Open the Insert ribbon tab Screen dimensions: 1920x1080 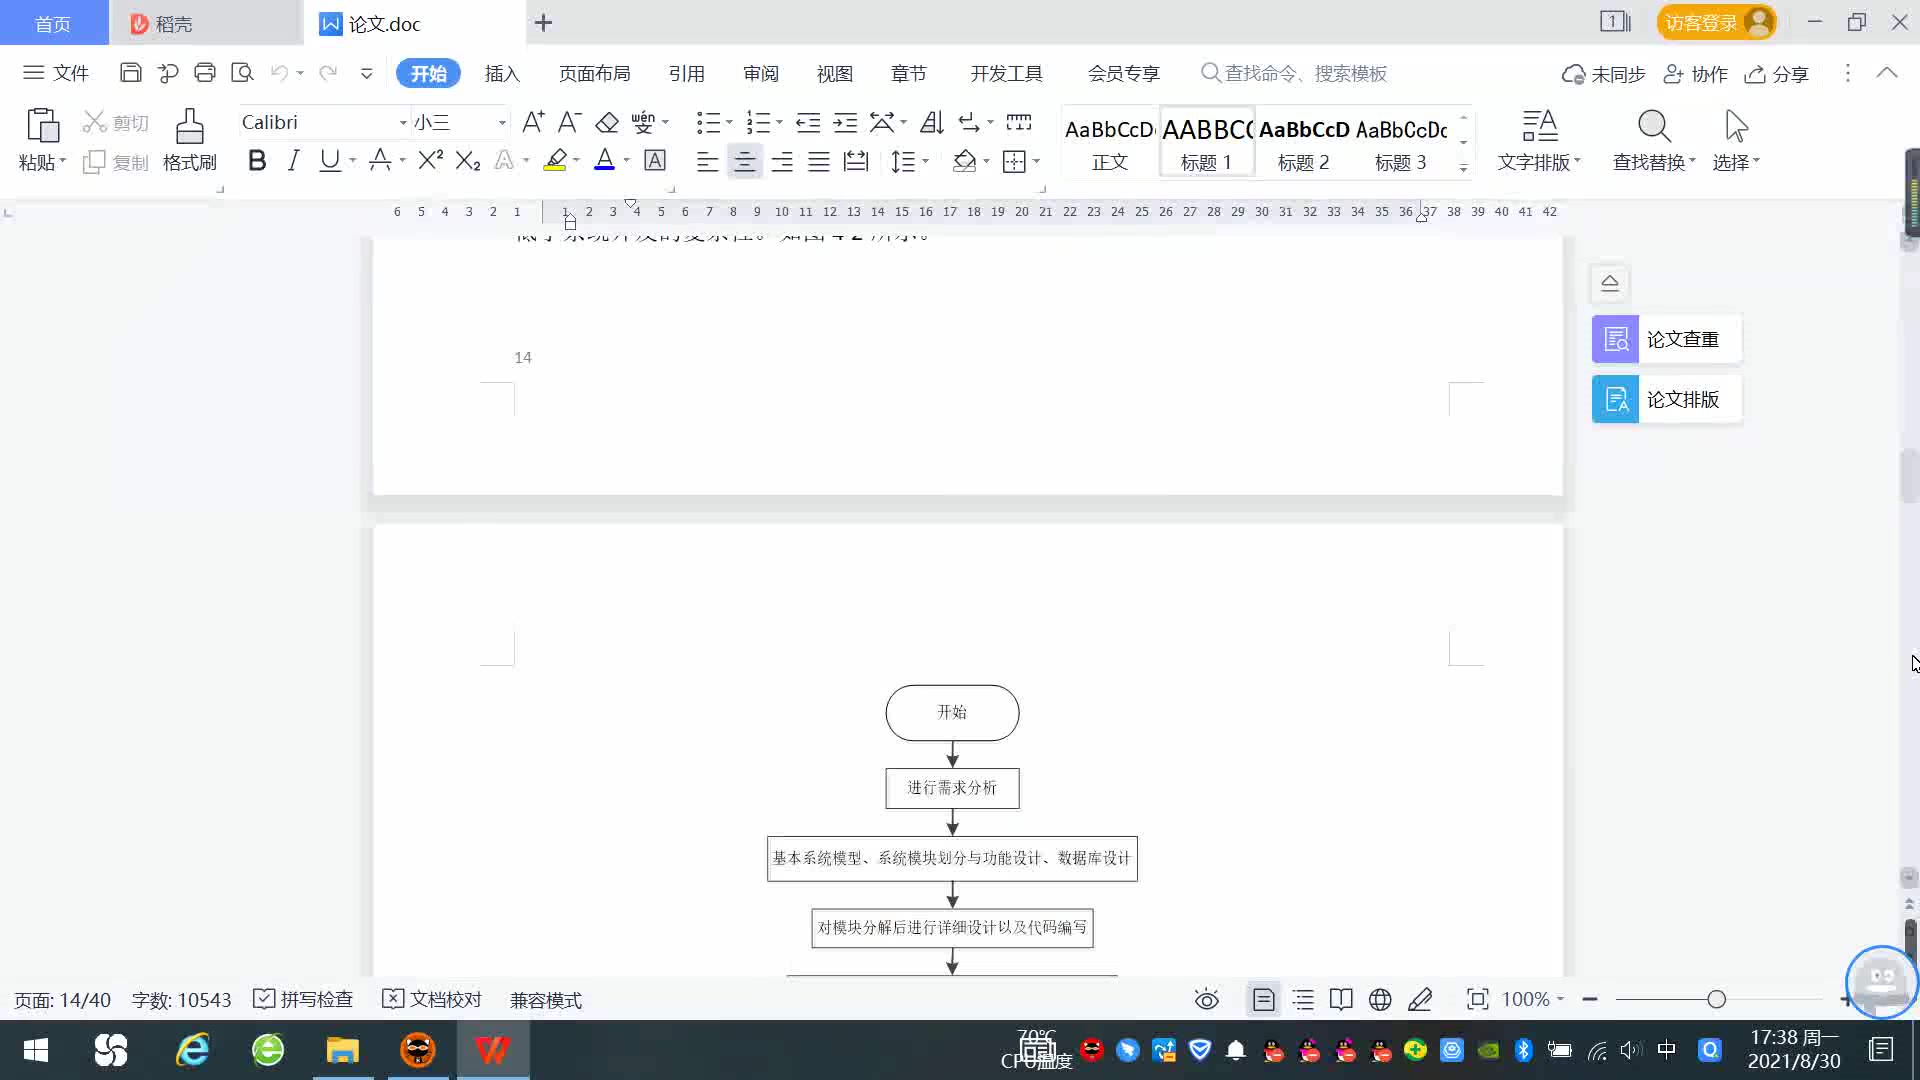pos(502,73)
